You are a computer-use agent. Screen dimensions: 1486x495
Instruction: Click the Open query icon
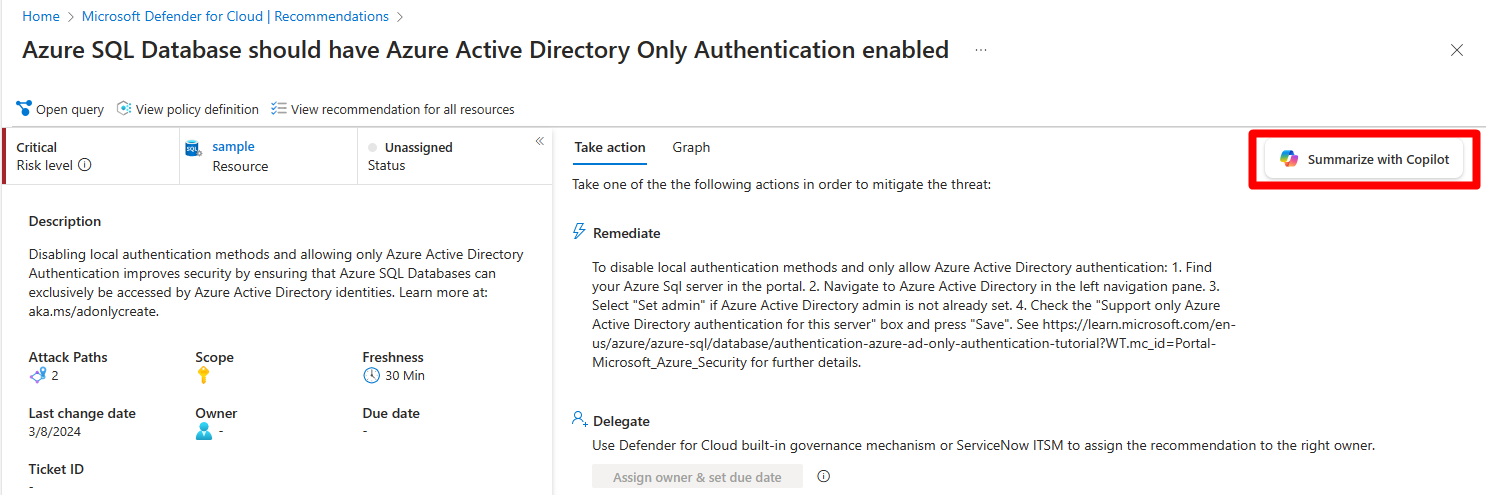click(24, 108)
